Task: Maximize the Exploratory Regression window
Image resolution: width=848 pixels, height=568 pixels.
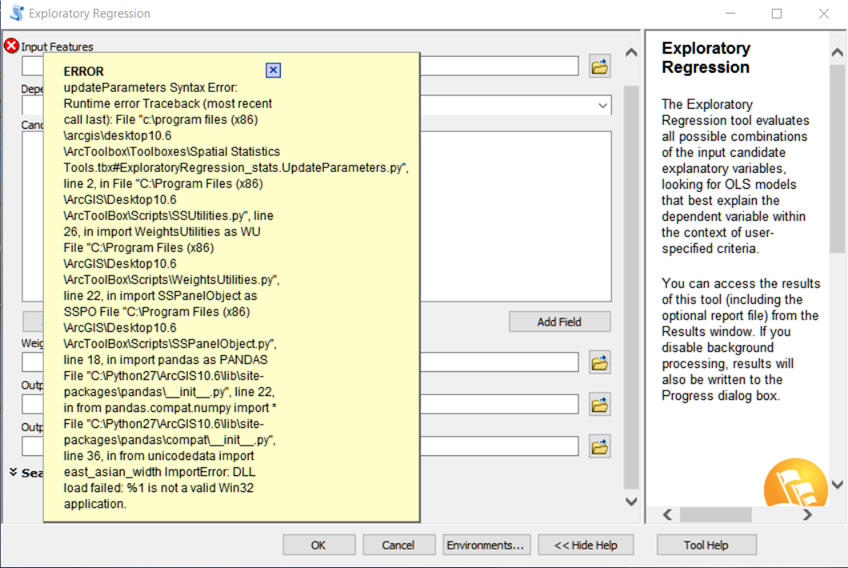Action: click(777, 14)
